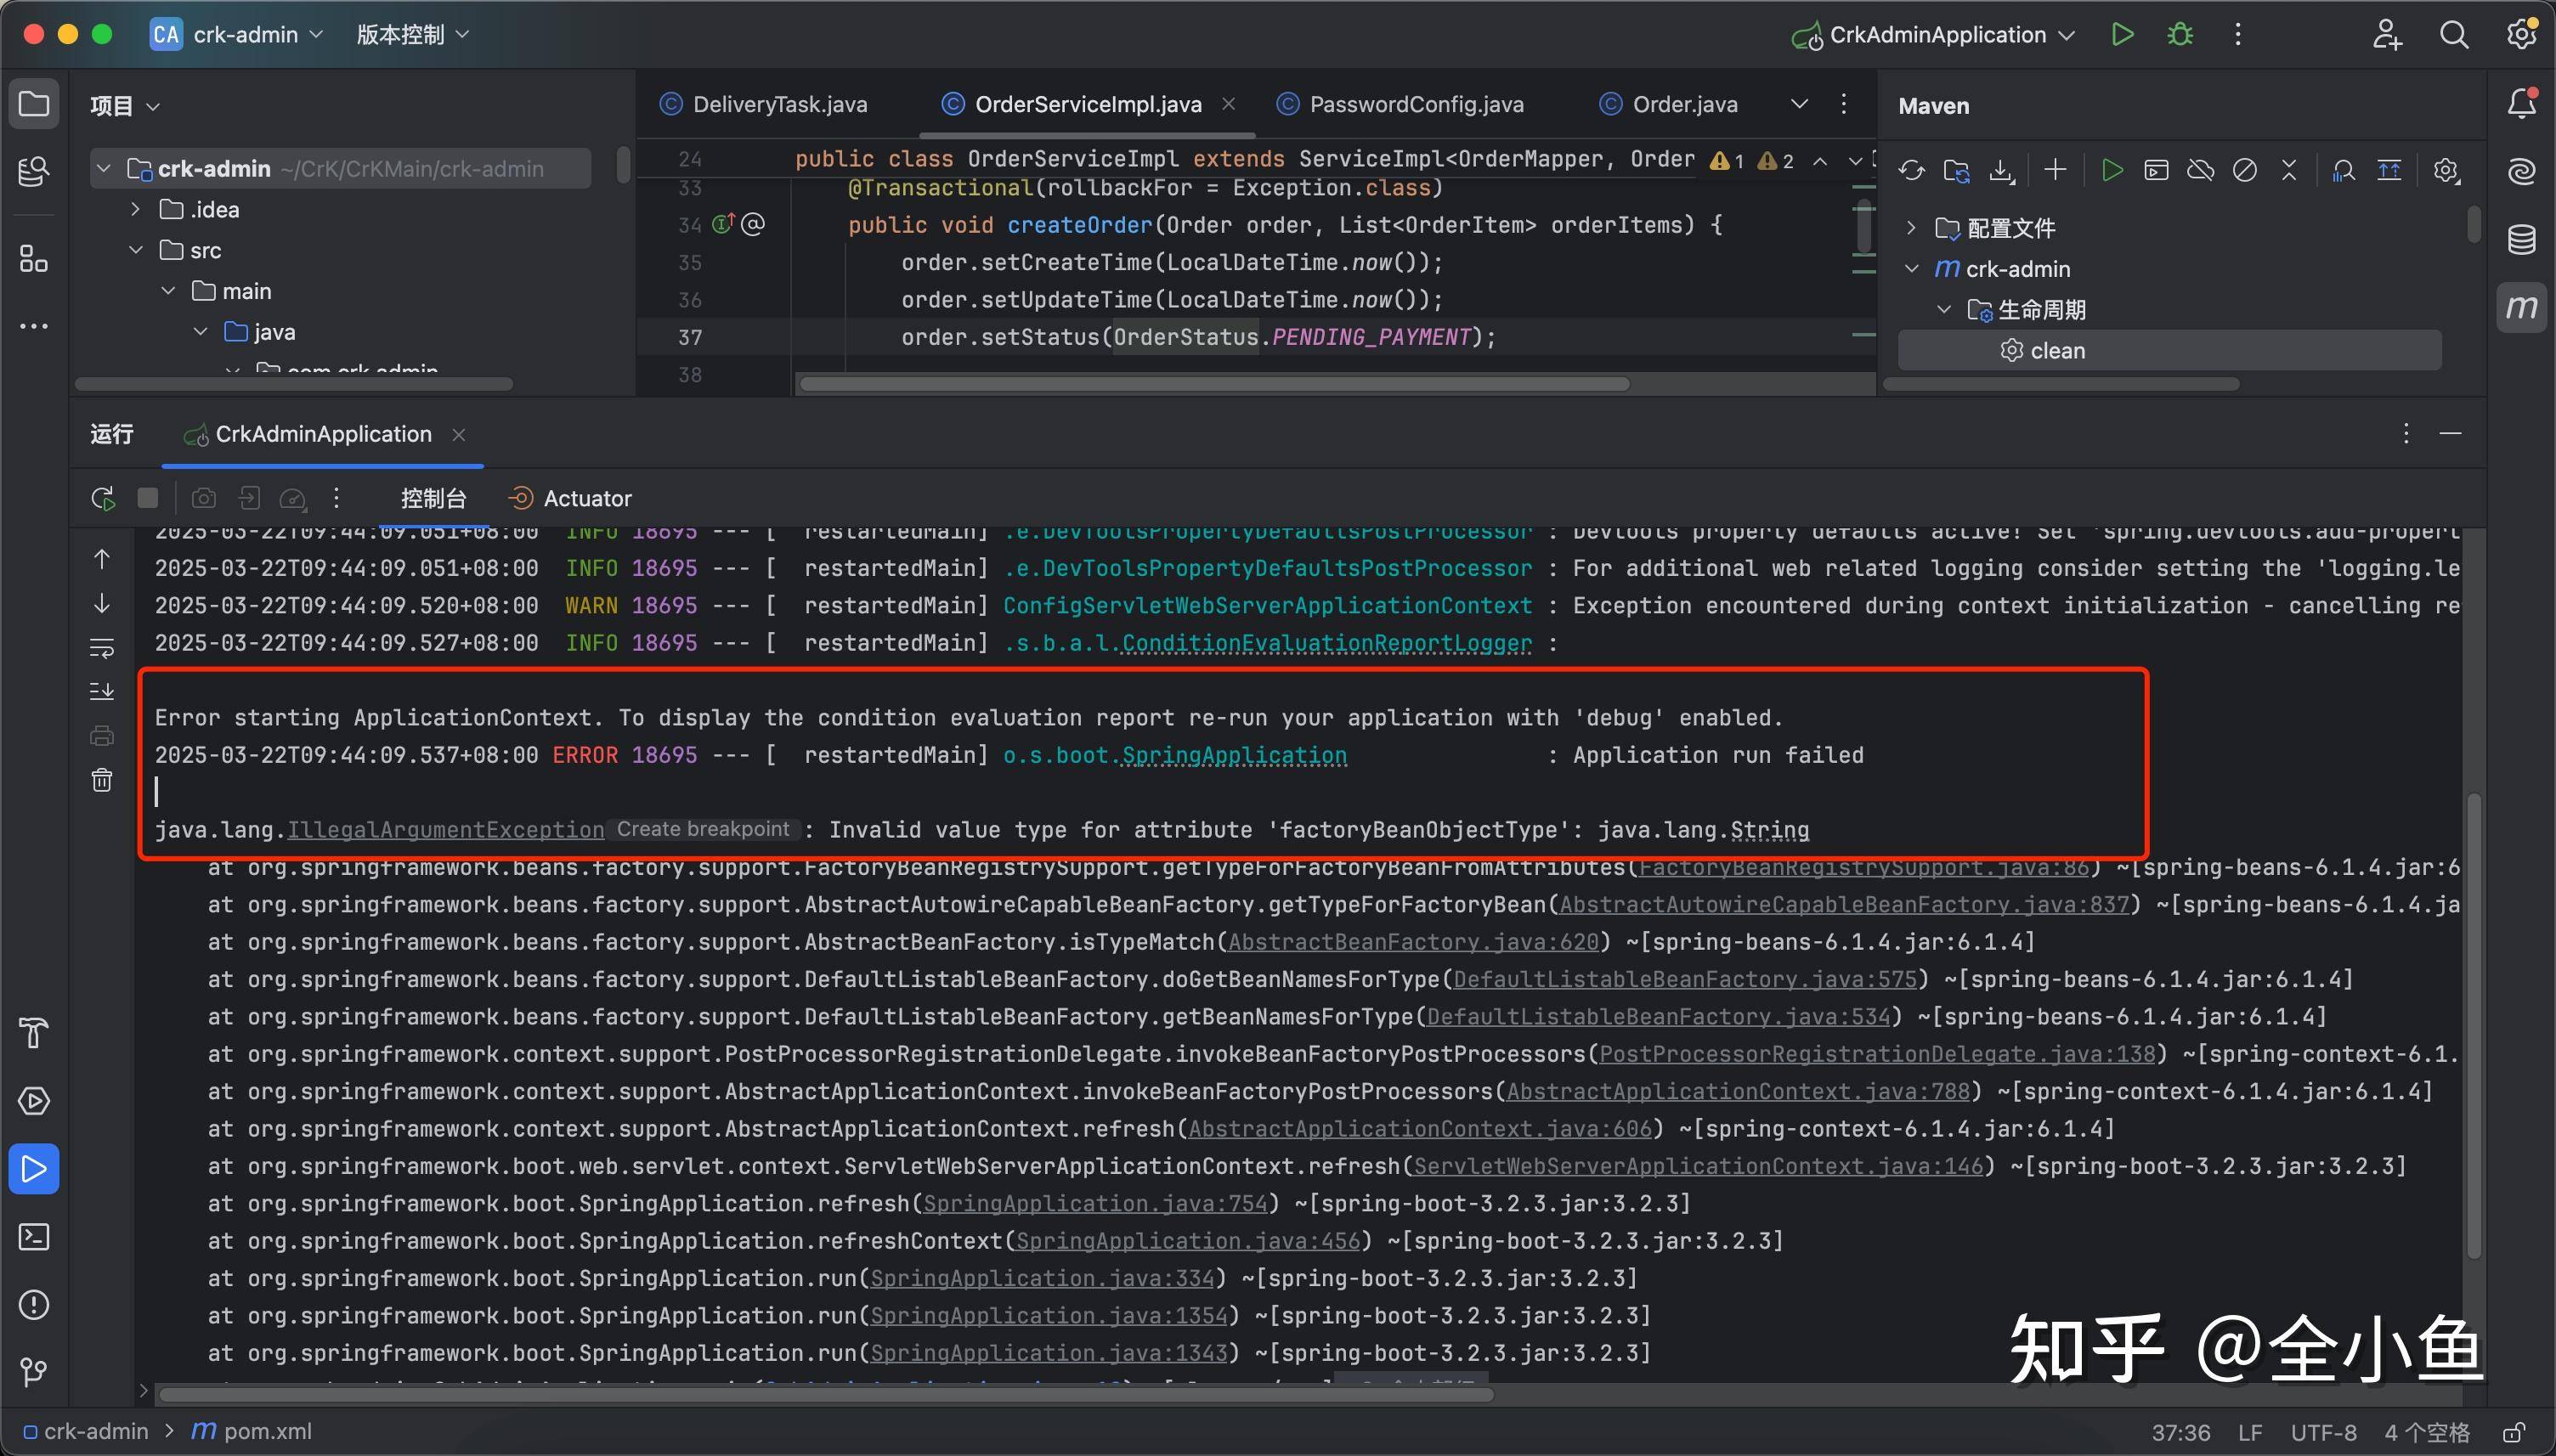Click console horizontal scrollbar

[x=826, y=1394]
